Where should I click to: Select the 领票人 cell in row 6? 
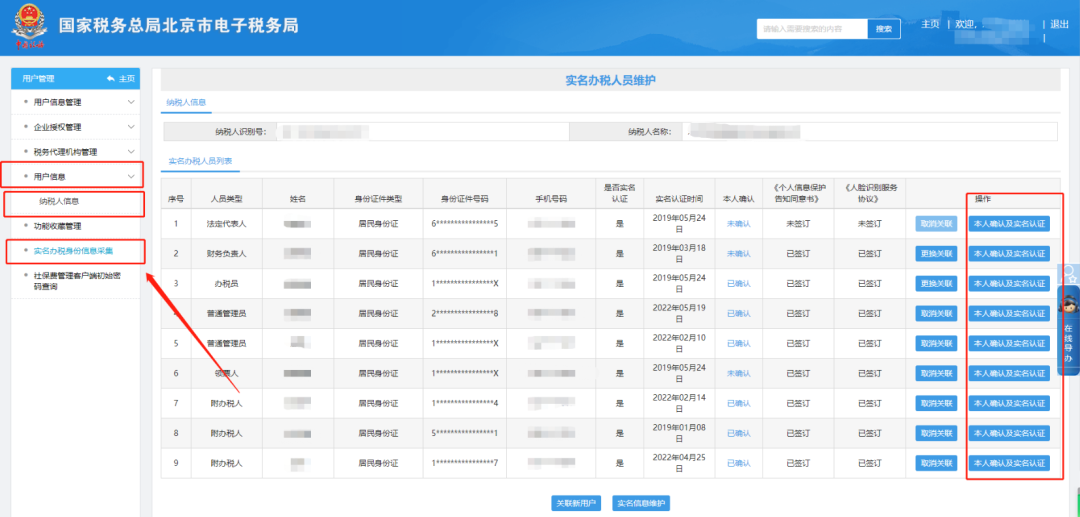(x=227, y=373)
